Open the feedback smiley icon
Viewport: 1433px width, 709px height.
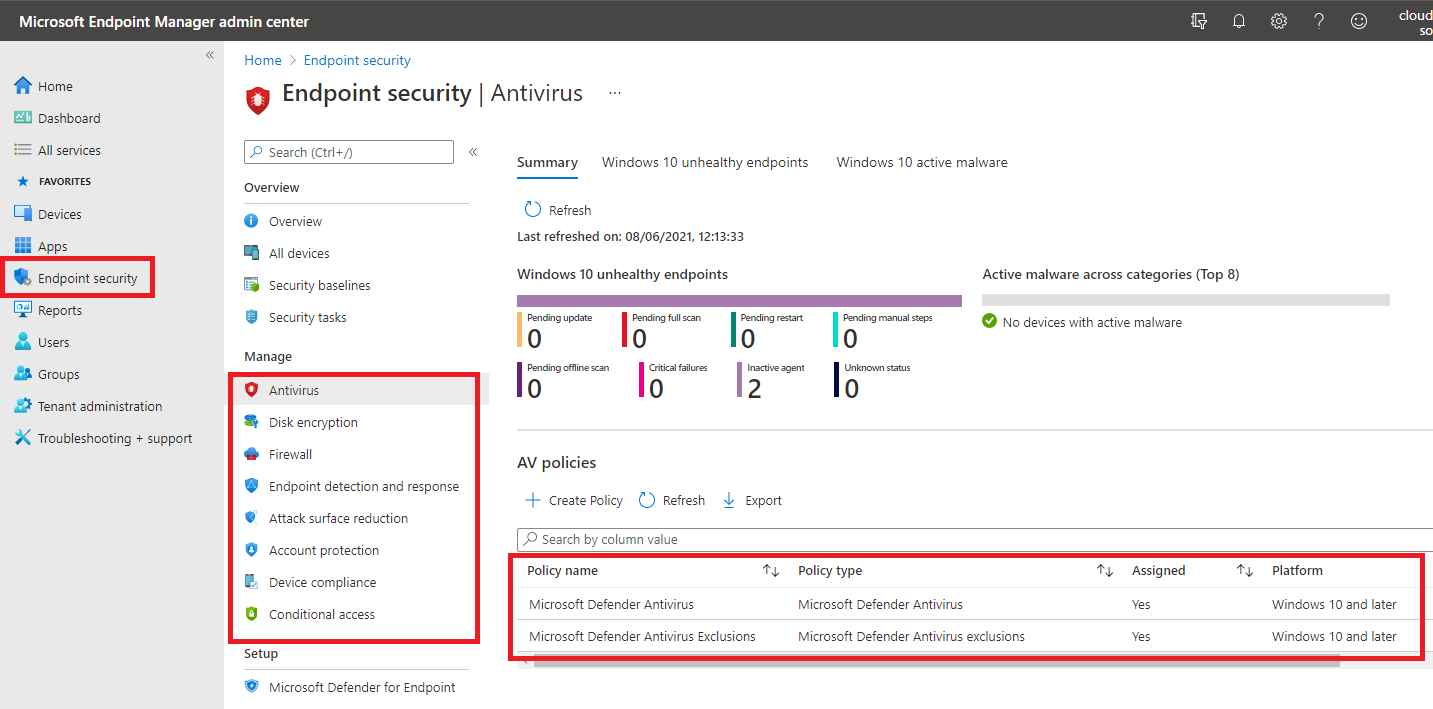click(1358, 21)
